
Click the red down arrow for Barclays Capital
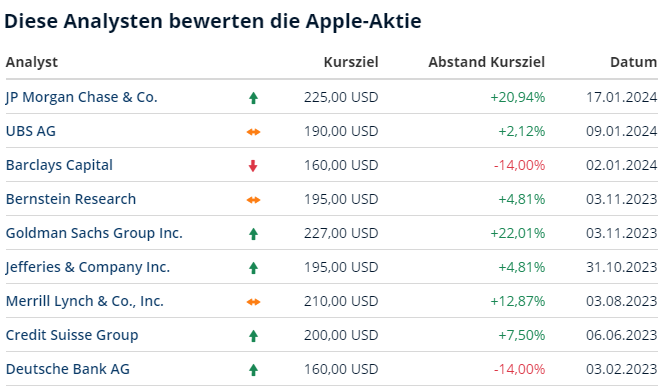(253, 166)
